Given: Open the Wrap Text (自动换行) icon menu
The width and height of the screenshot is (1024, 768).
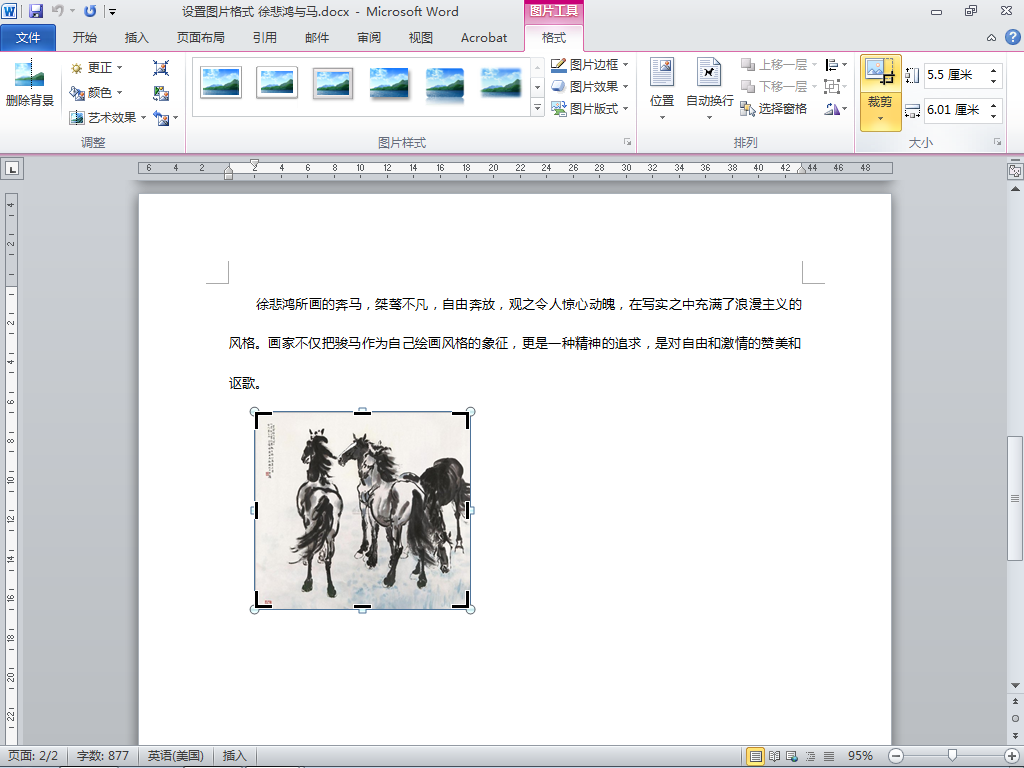Looking at the screenshot, I should [x=709, y=89].
